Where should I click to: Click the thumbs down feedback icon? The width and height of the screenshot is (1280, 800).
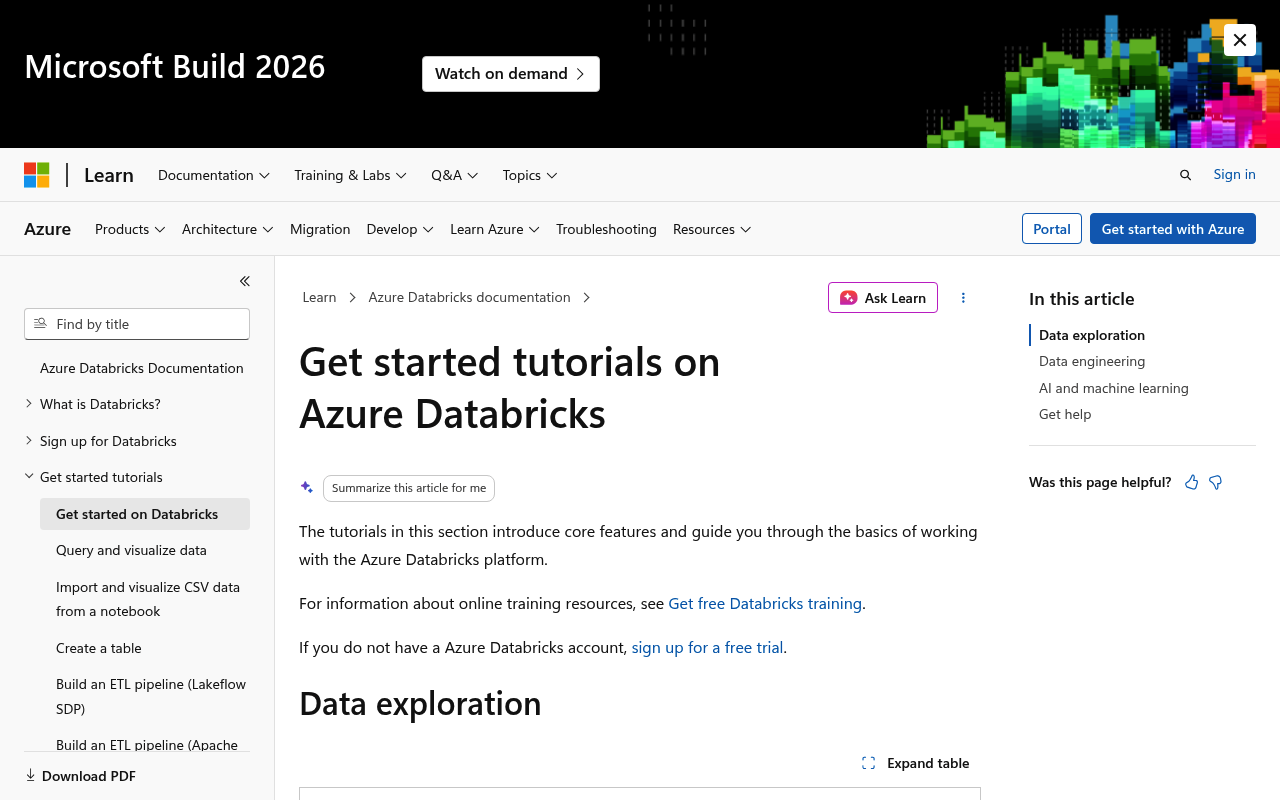pos(1216,482)
